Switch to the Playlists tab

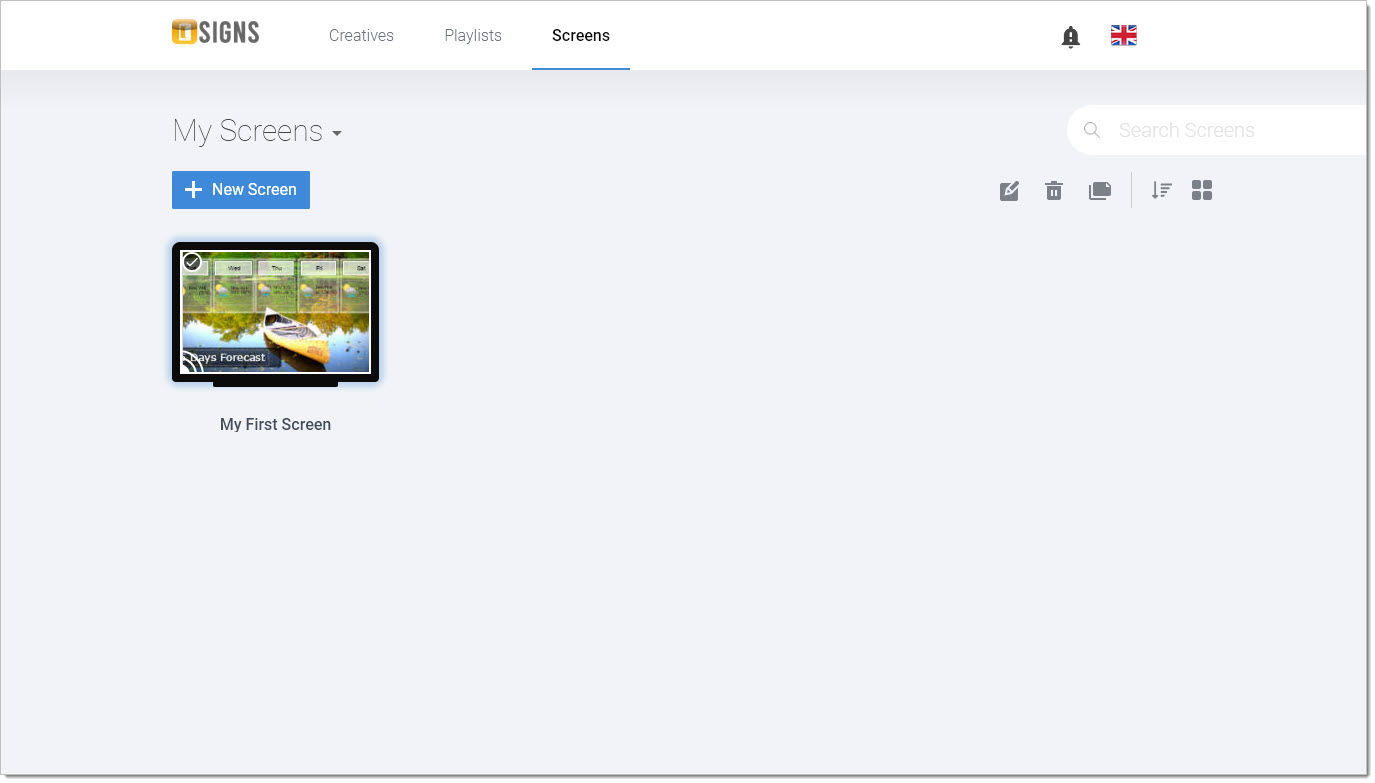pyautogui.click(x=473, y=36)
